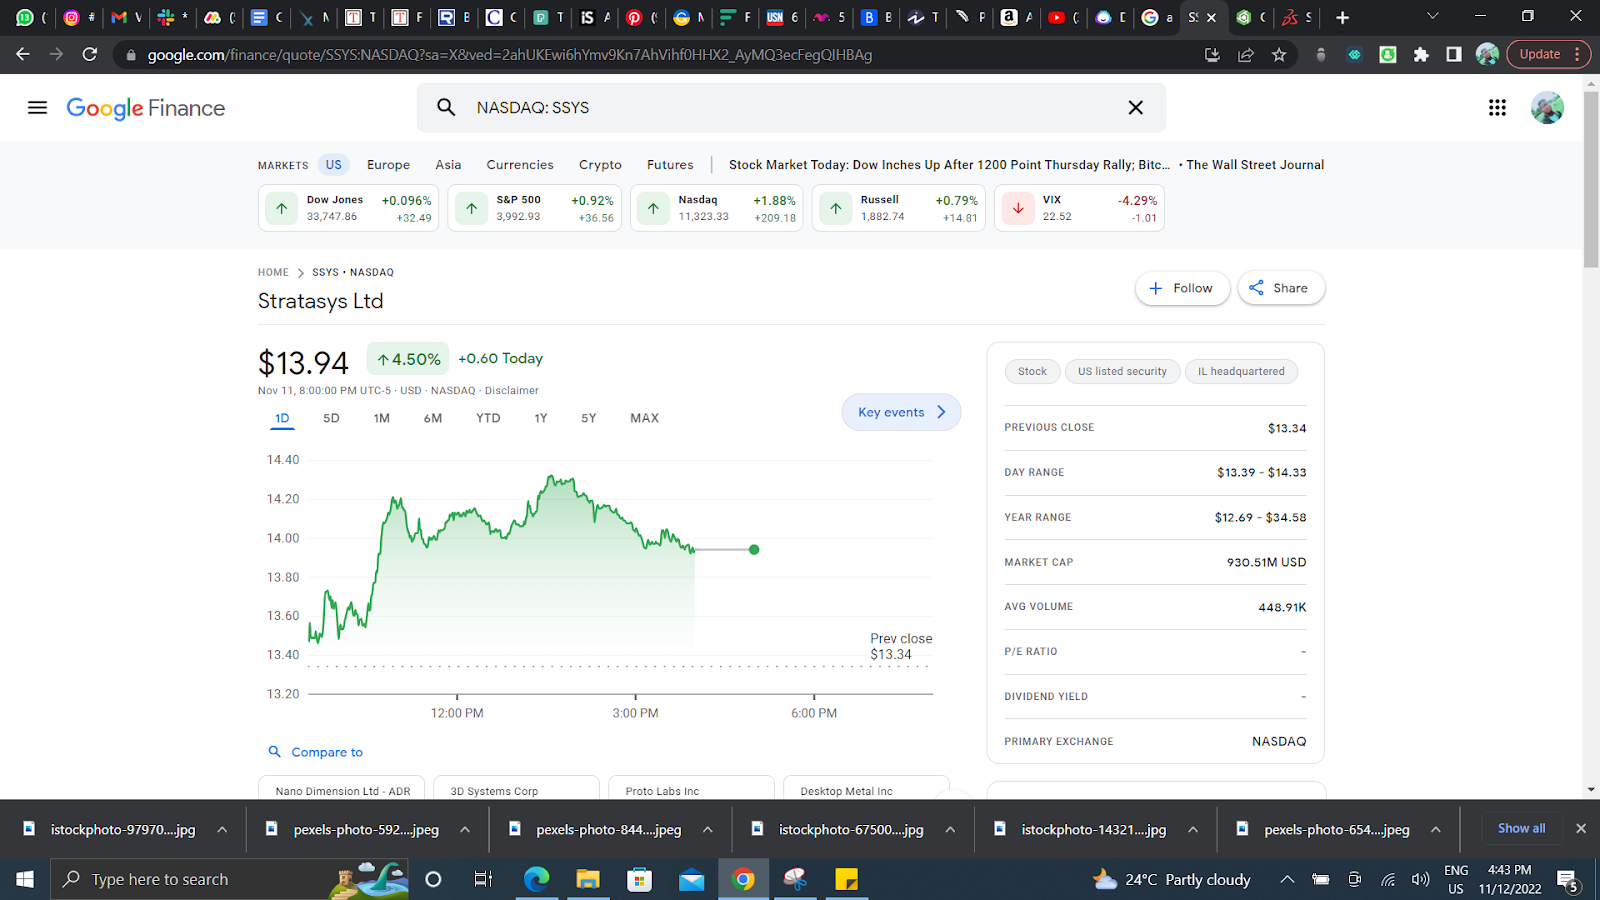Follow Stratasys Ltd stock

(x=1182, y=288)
